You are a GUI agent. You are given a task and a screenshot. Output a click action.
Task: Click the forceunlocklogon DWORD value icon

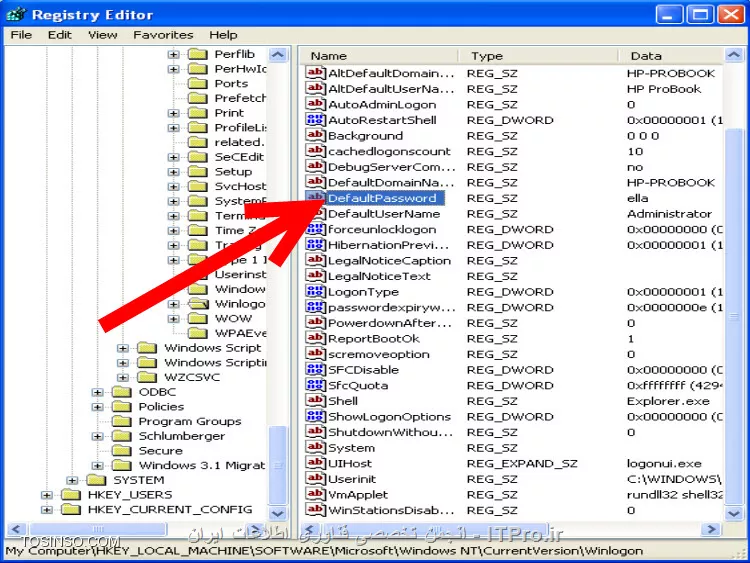click(315, 229)
